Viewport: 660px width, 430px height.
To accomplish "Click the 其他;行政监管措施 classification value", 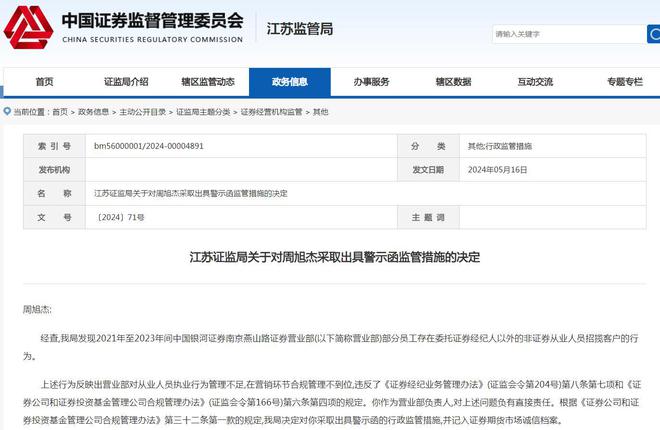I will pos(500,146).
